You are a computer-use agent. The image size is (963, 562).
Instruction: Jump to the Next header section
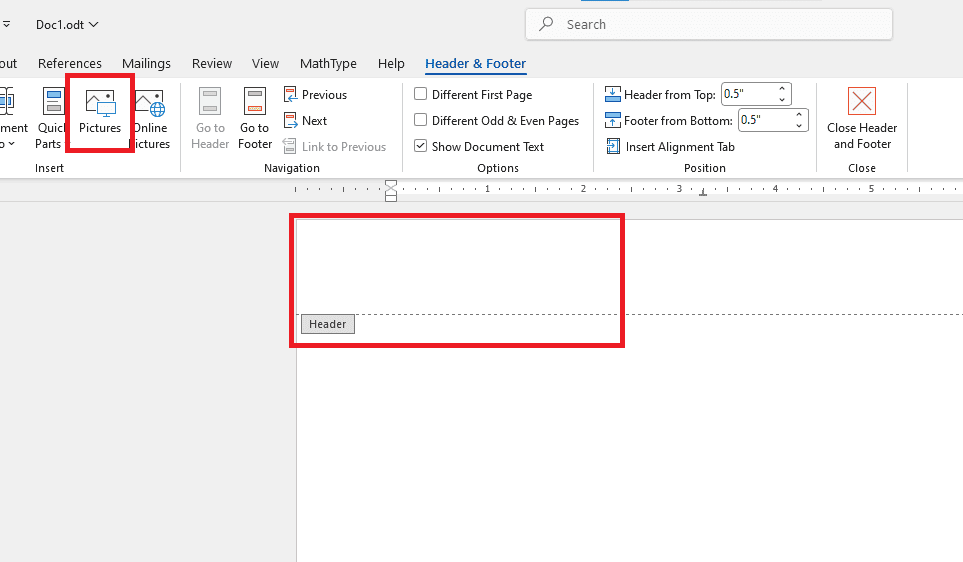306,121
